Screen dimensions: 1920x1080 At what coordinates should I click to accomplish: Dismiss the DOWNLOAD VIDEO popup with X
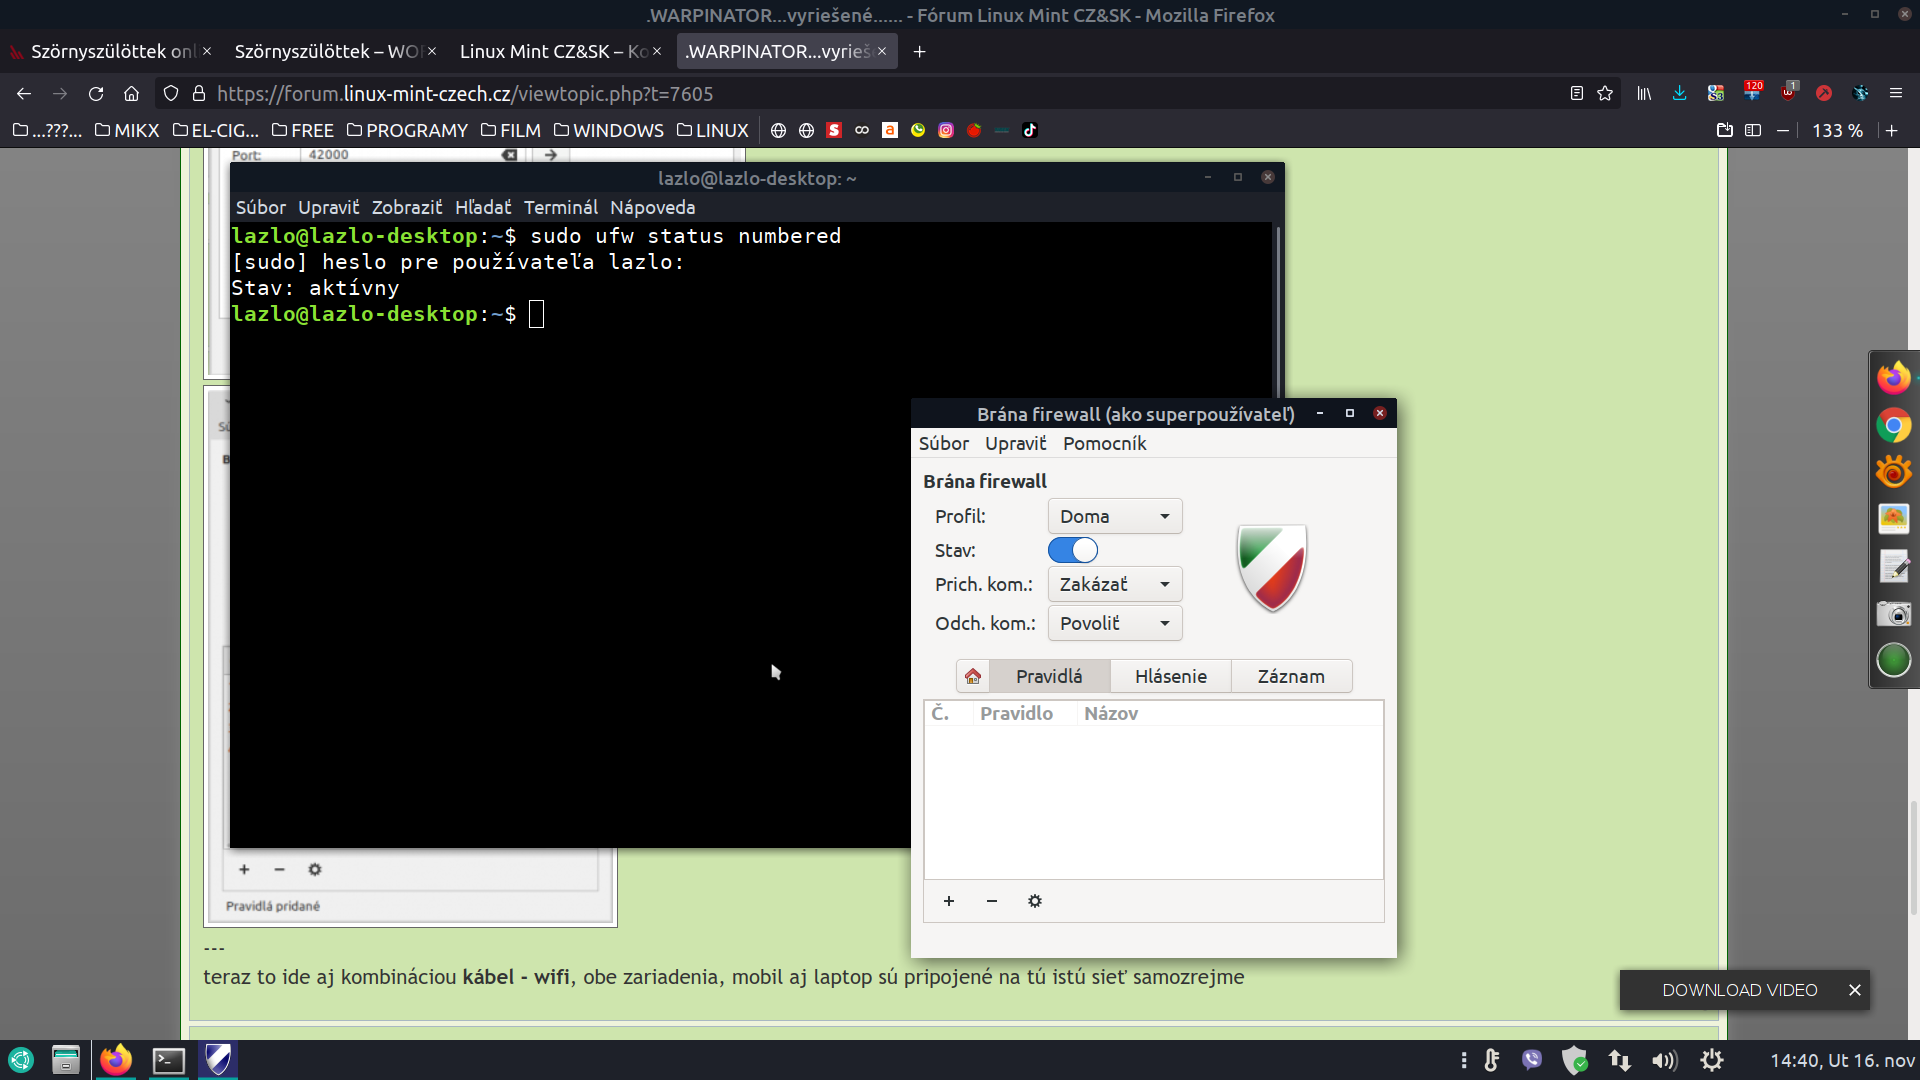click(x=1854, y=990)
